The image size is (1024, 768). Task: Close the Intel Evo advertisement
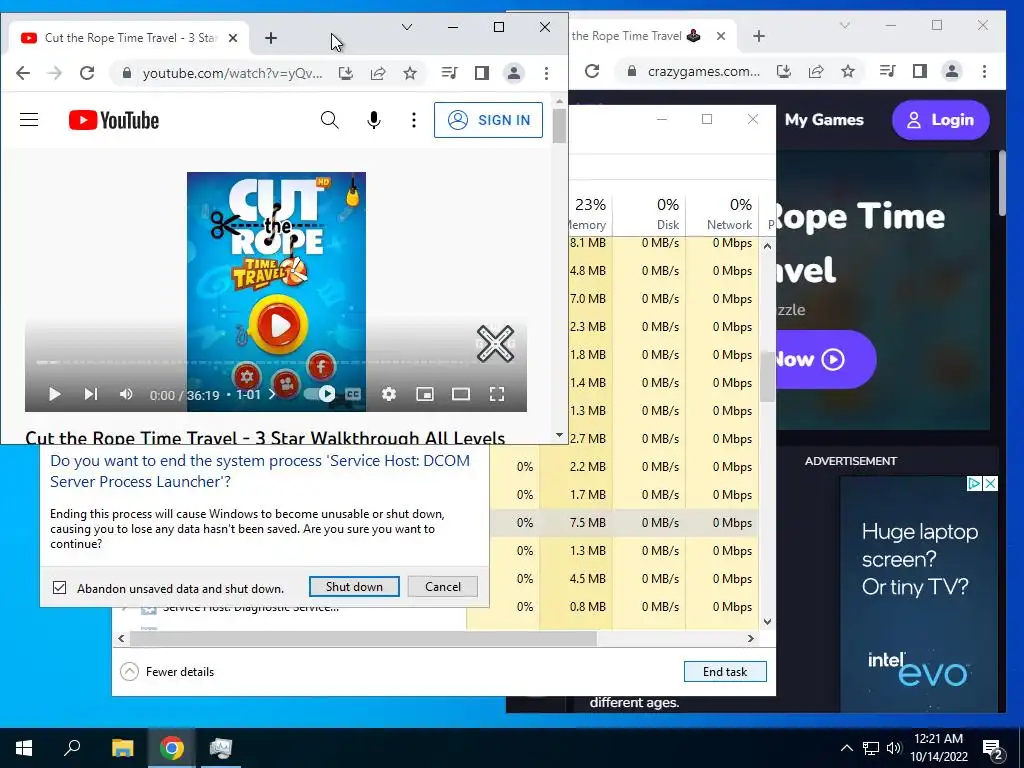990,483
